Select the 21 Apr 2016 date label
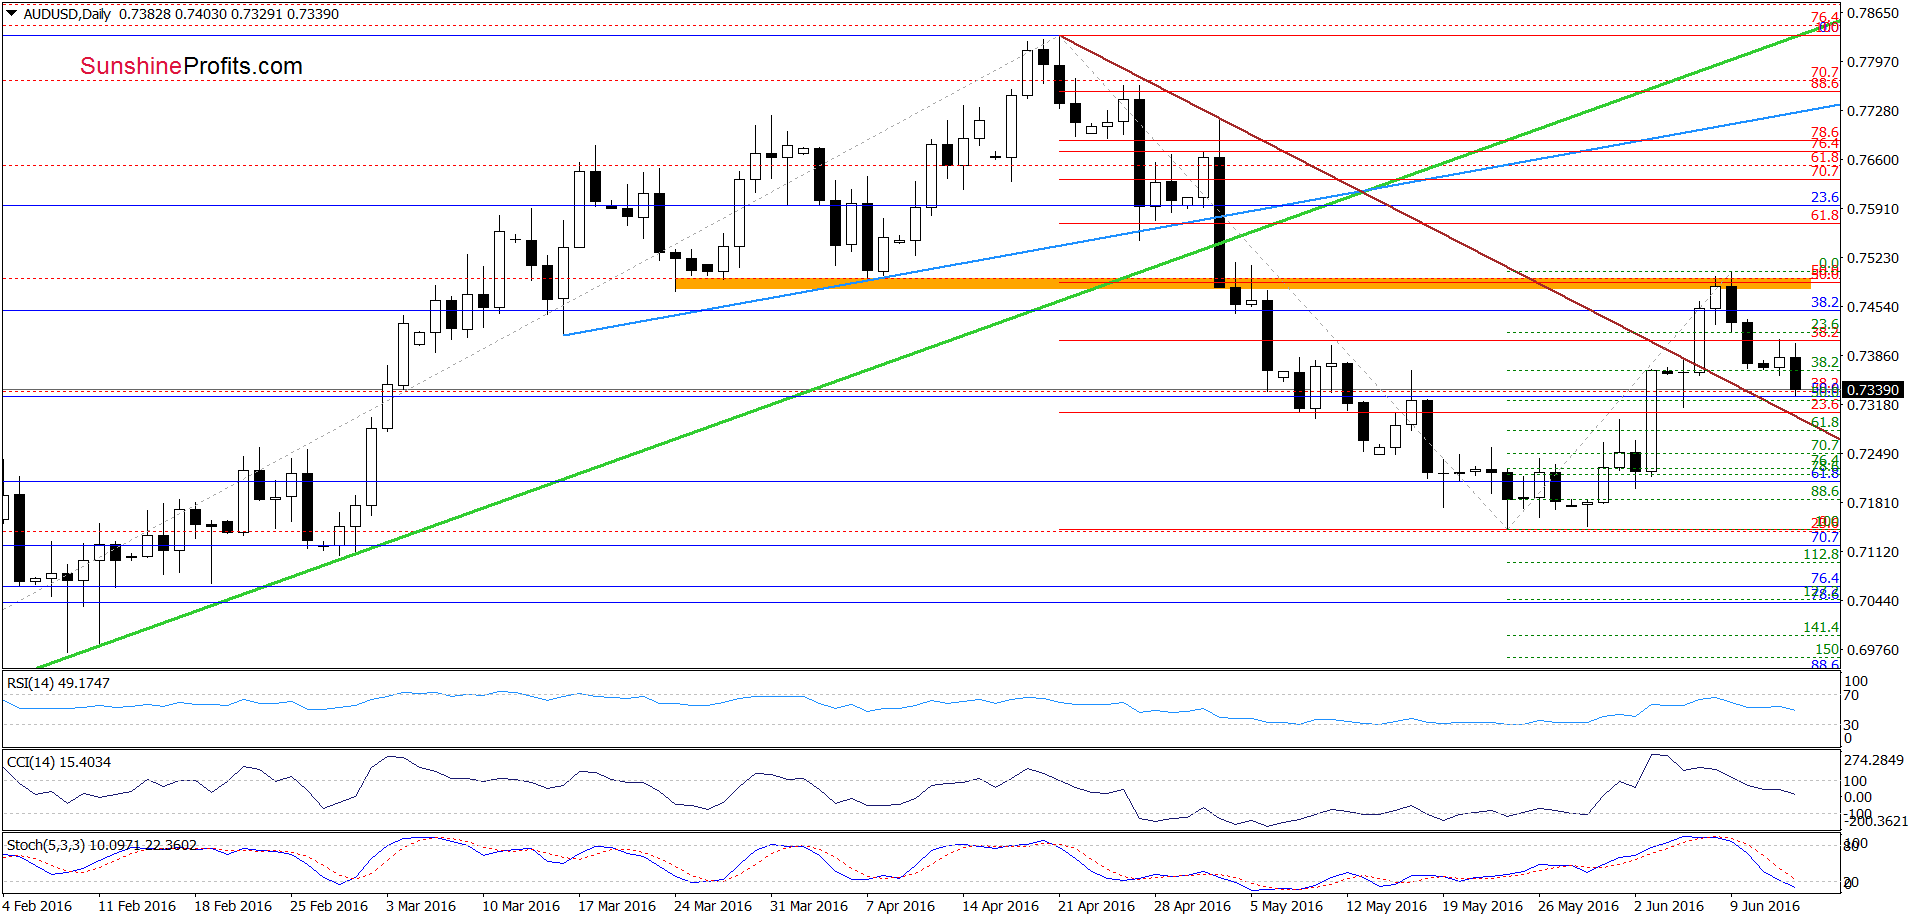1908x920 pixels. (1097, 906)
